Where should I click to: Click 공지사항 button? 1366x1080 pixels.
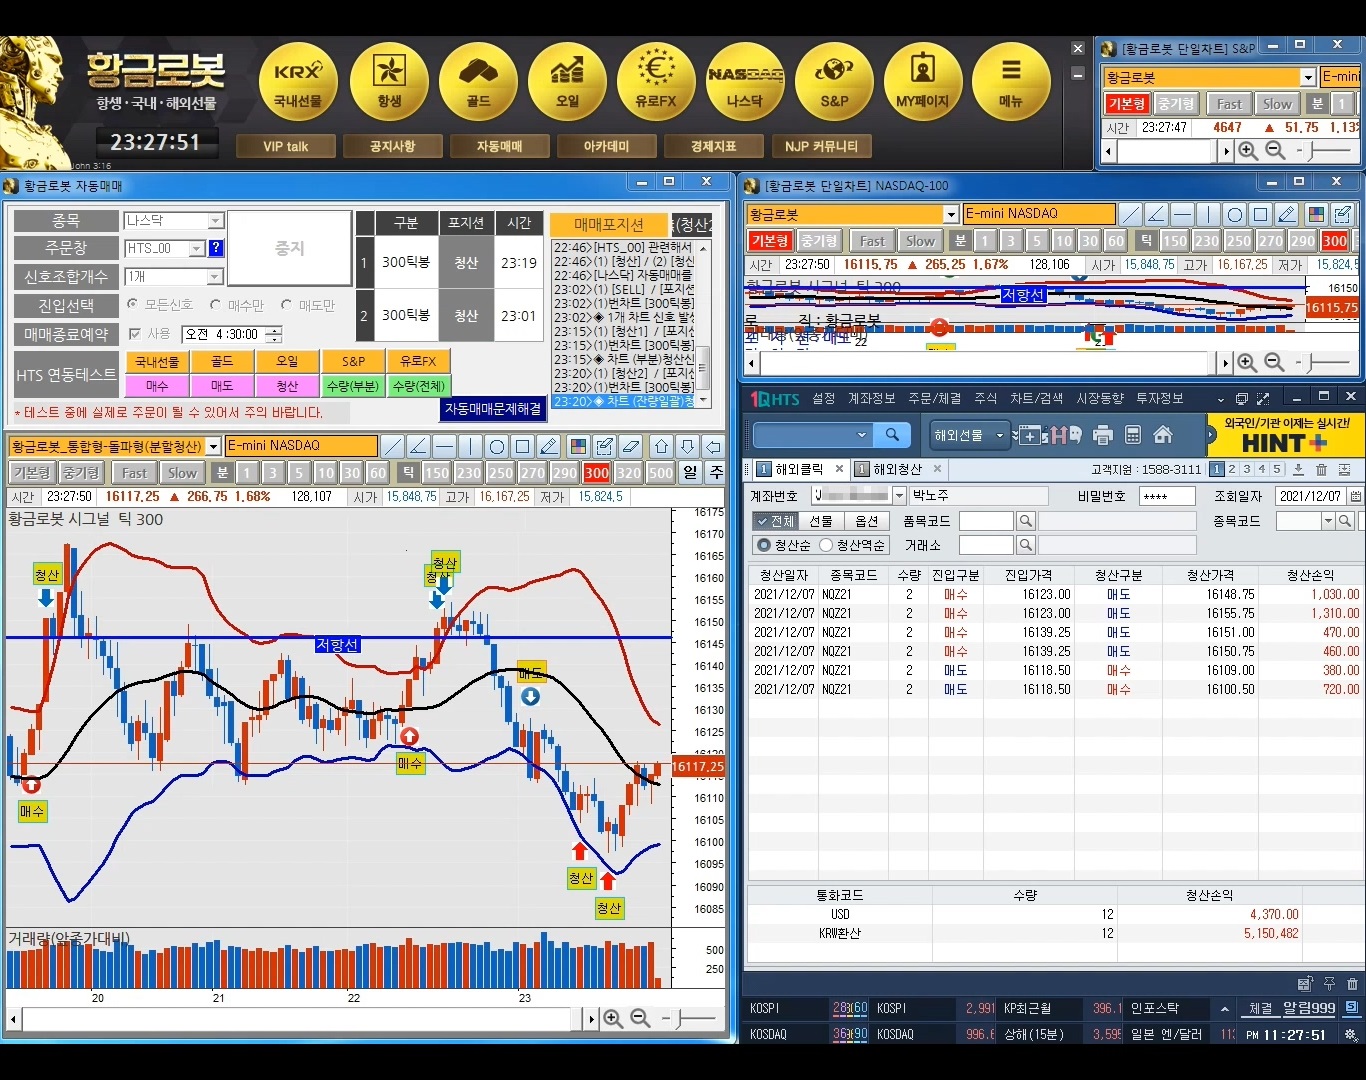tap(393, 147)
